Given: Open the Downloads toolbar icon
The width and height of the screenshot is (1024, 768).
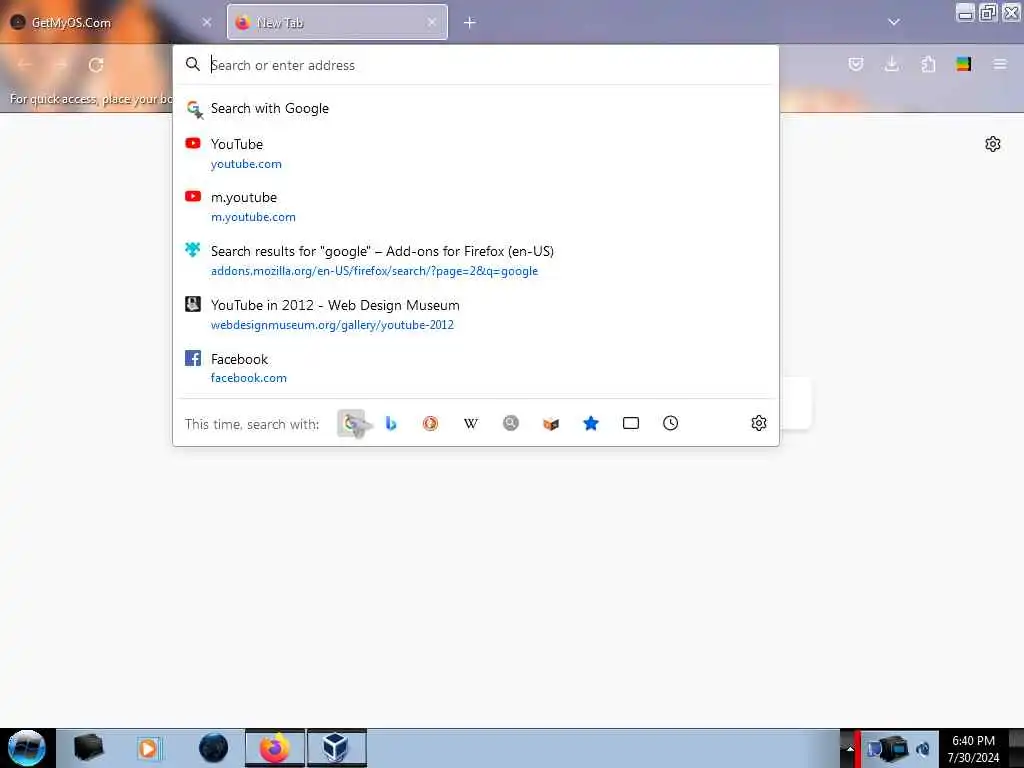Looking at the screenshot, I should [891, 64].
